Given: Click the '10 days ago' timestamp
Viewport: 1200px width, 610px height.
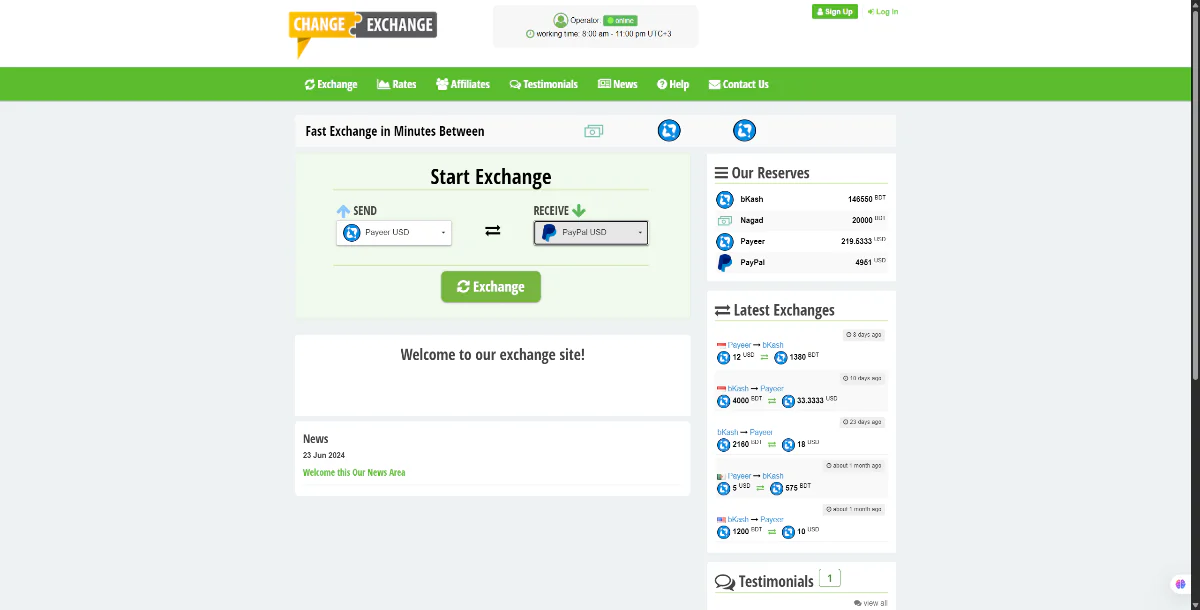Looking at the screenshot, I should coord(862,378).
